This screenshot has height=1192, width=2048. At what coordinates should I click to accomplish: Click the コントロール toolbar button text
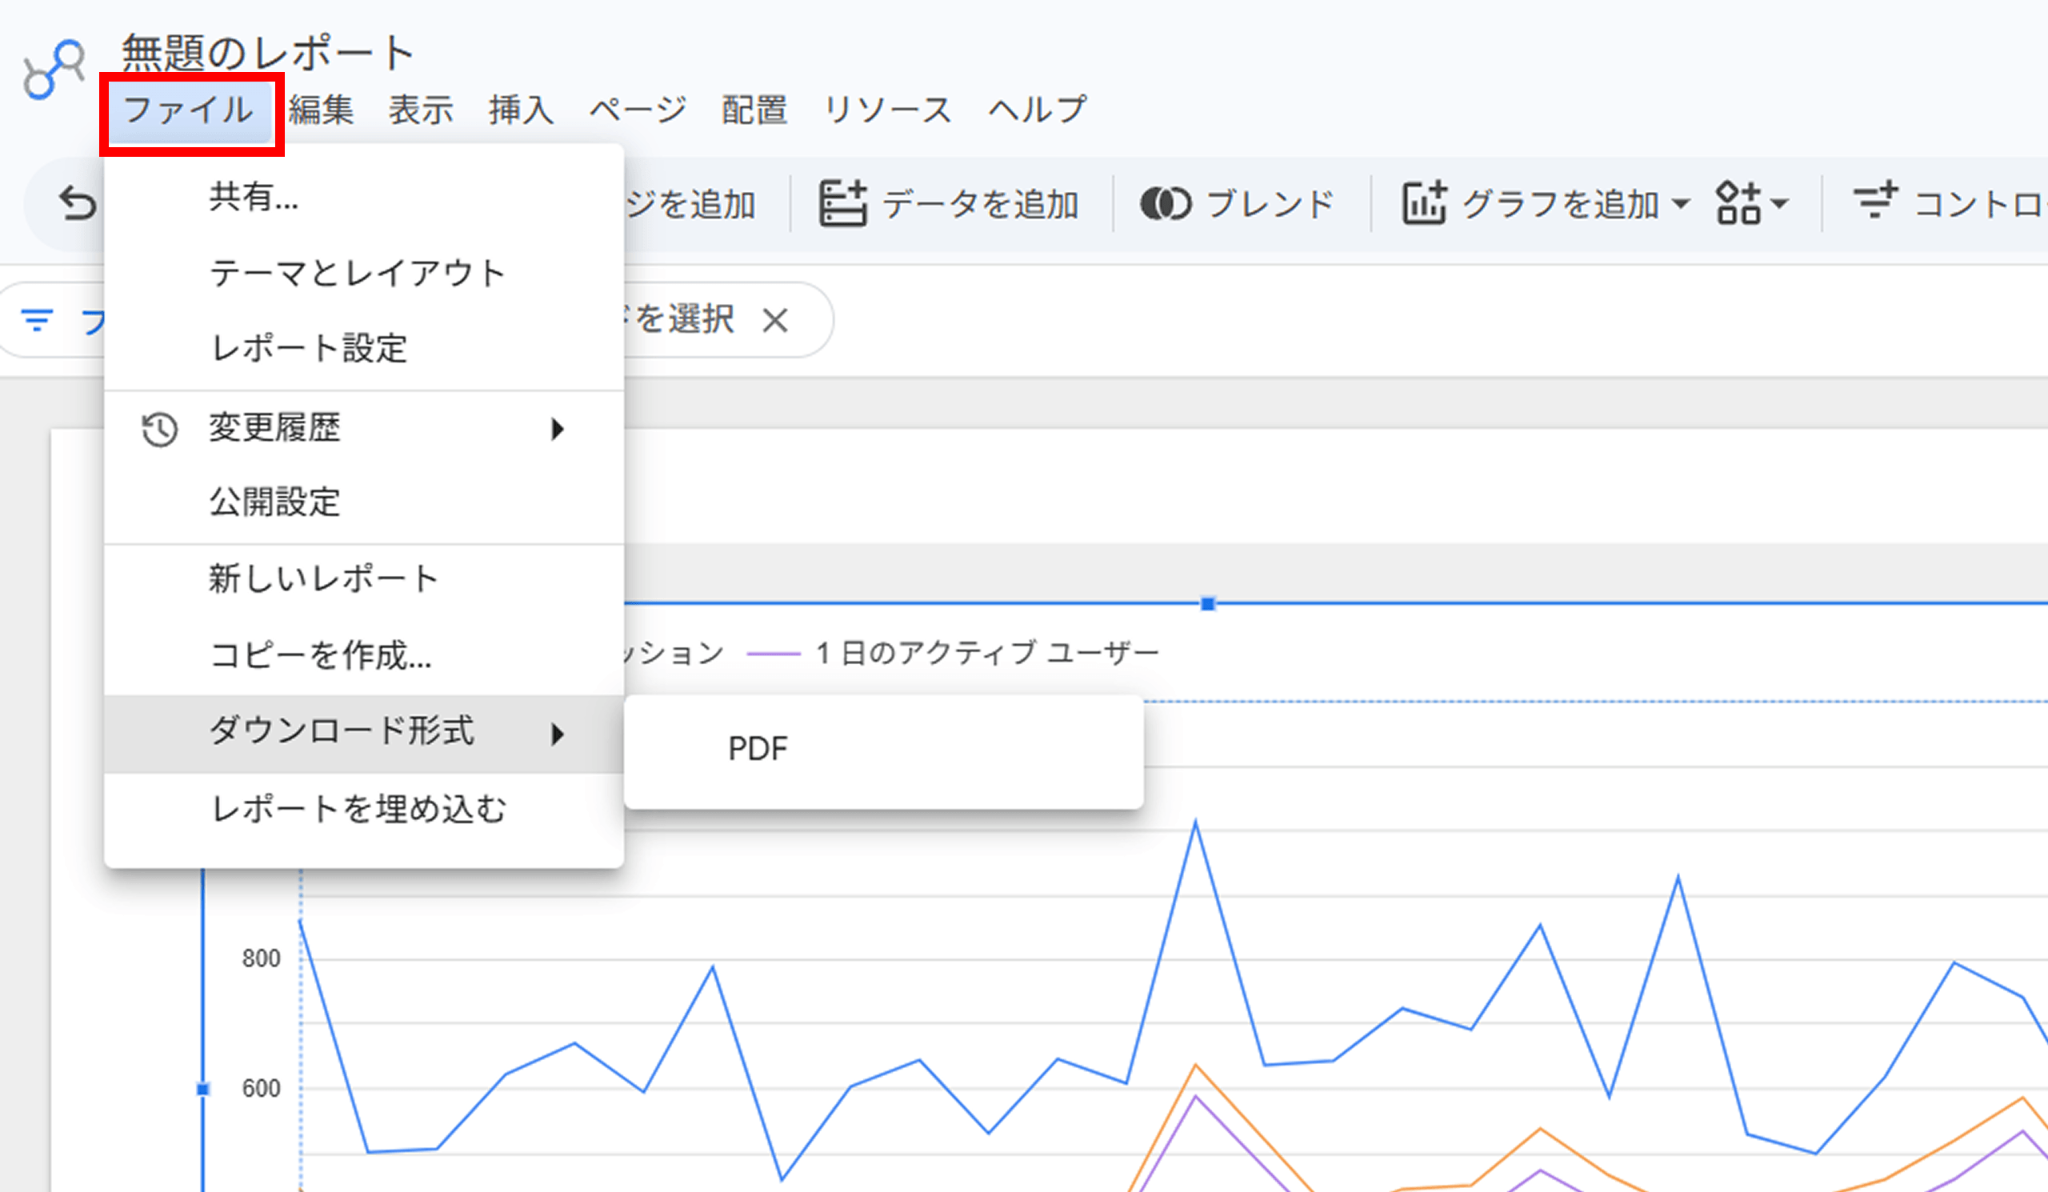tap(1980, 204)
